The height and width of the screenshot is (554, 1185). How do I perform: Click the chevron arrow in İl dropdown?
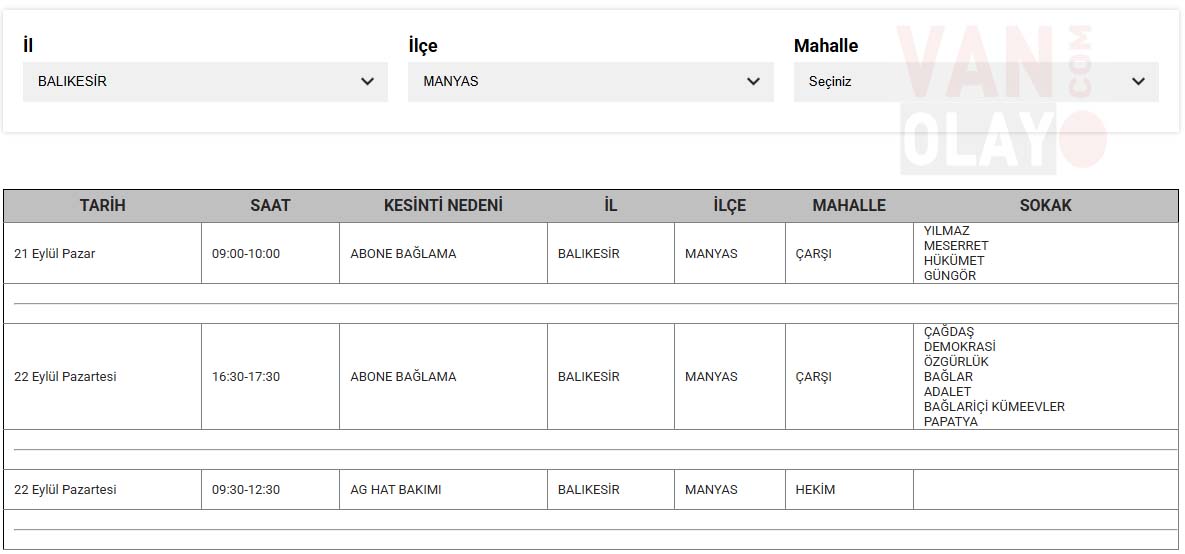click(367, 82)
